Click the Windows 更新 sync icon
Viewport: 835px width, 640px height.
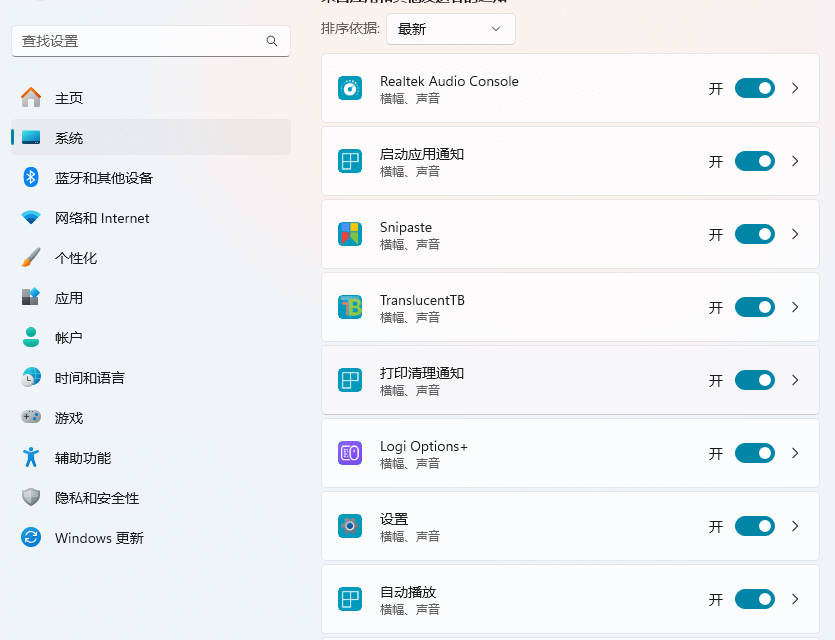(x=31, y=538)
